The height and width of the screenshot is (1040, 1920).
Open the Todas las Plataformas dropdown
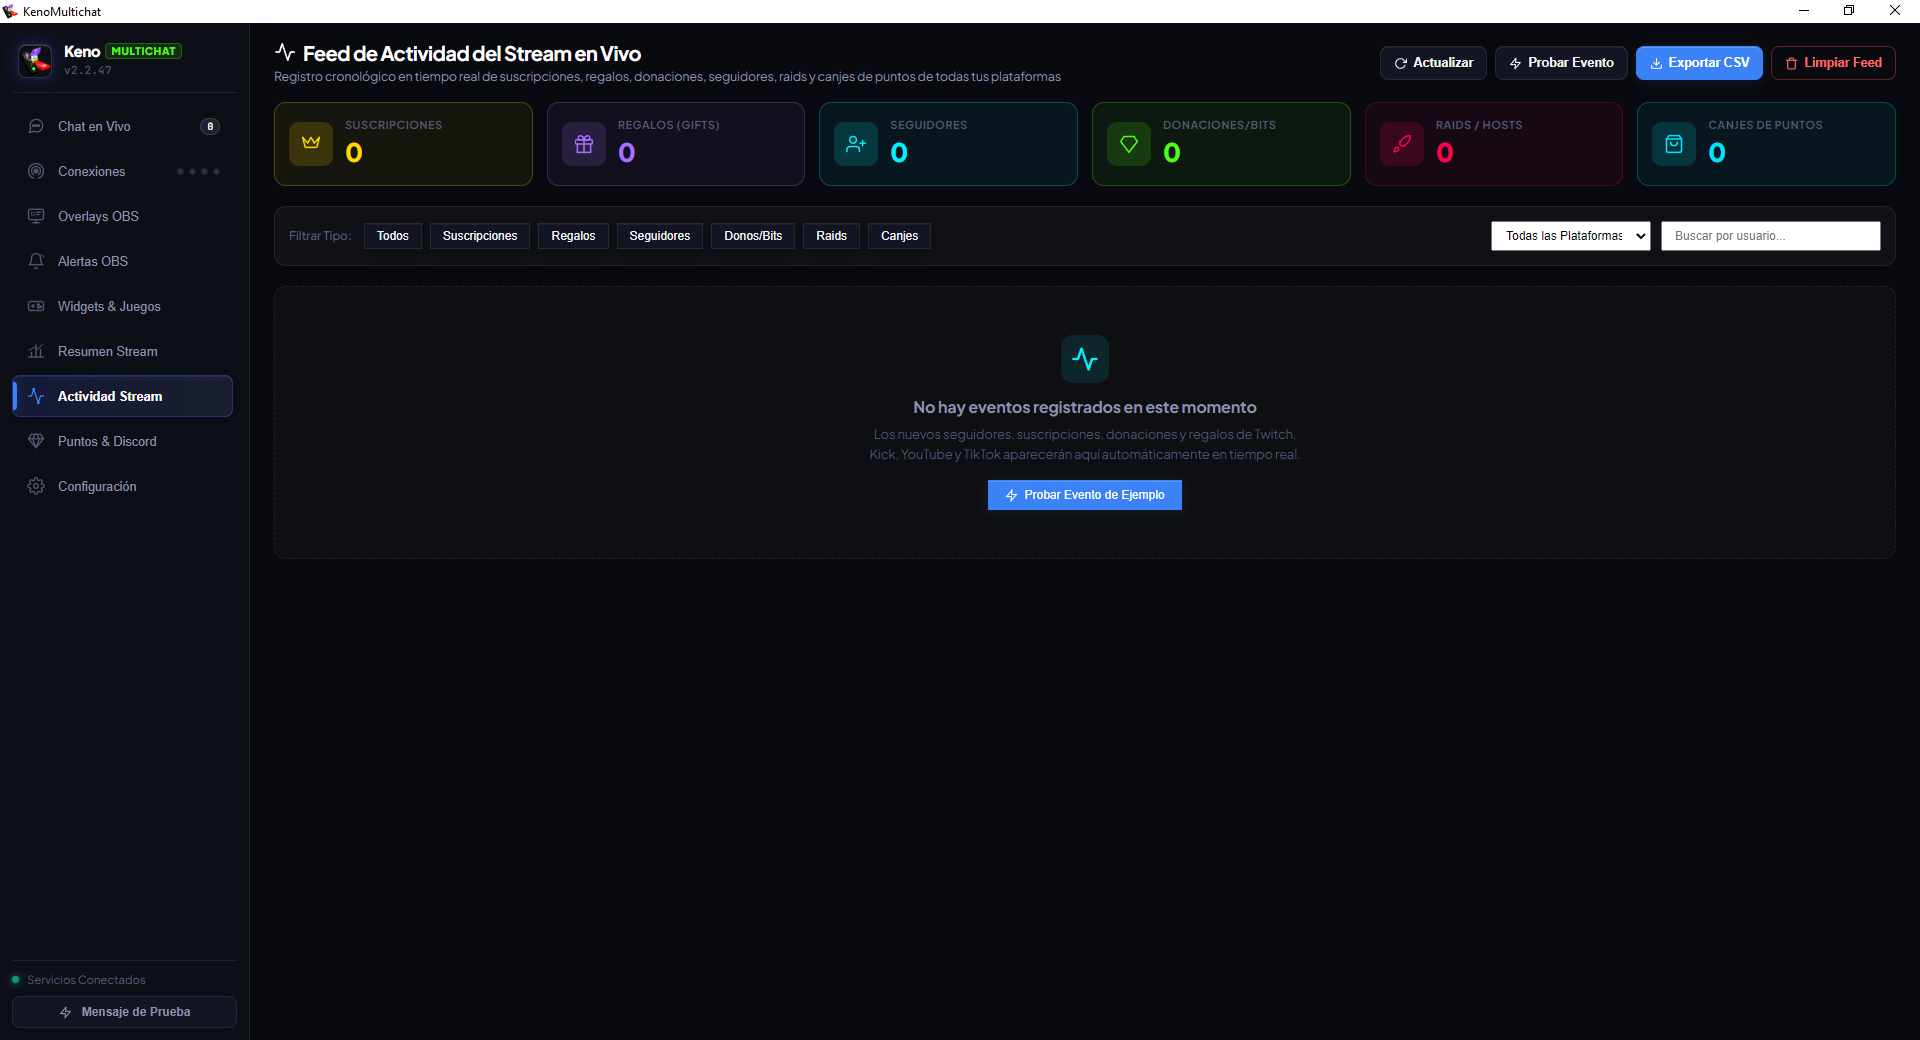point(1570,236)
